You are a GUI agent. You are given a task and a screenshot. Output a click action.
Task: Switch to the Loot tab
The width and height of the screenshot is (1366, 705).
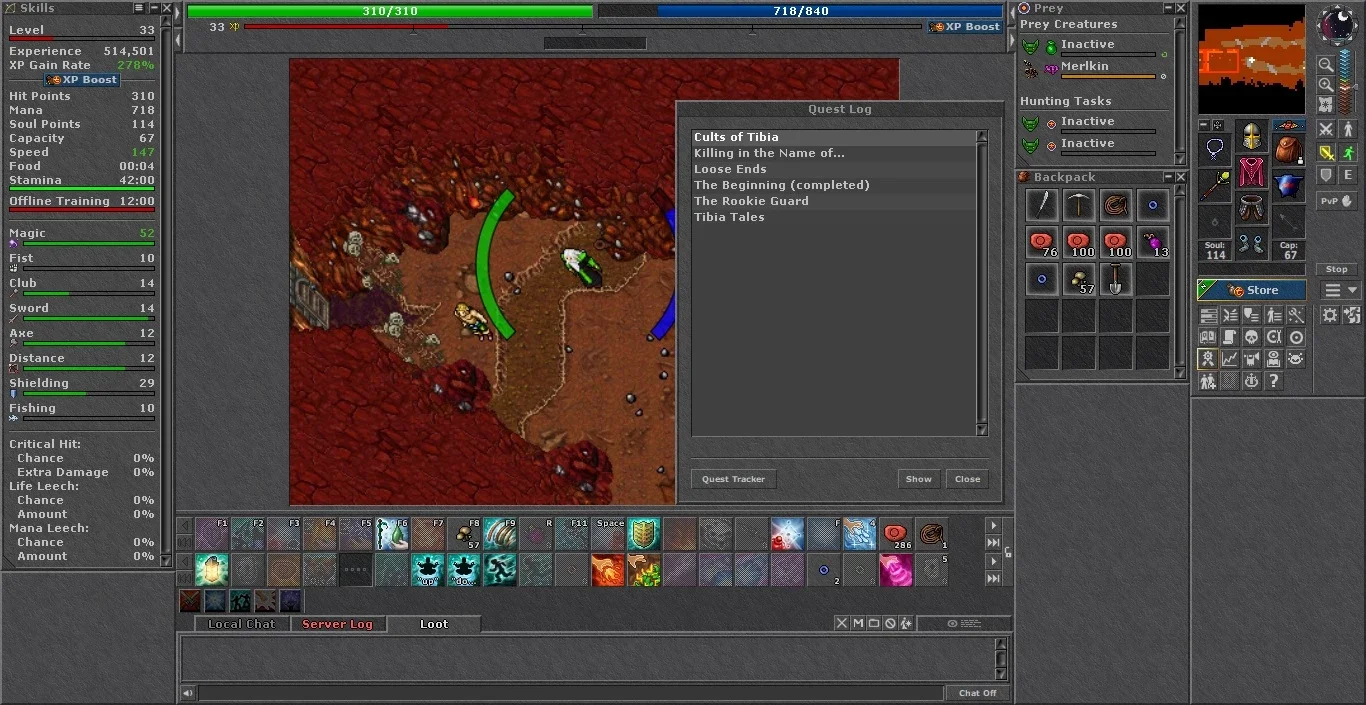(x=434, y=624)
